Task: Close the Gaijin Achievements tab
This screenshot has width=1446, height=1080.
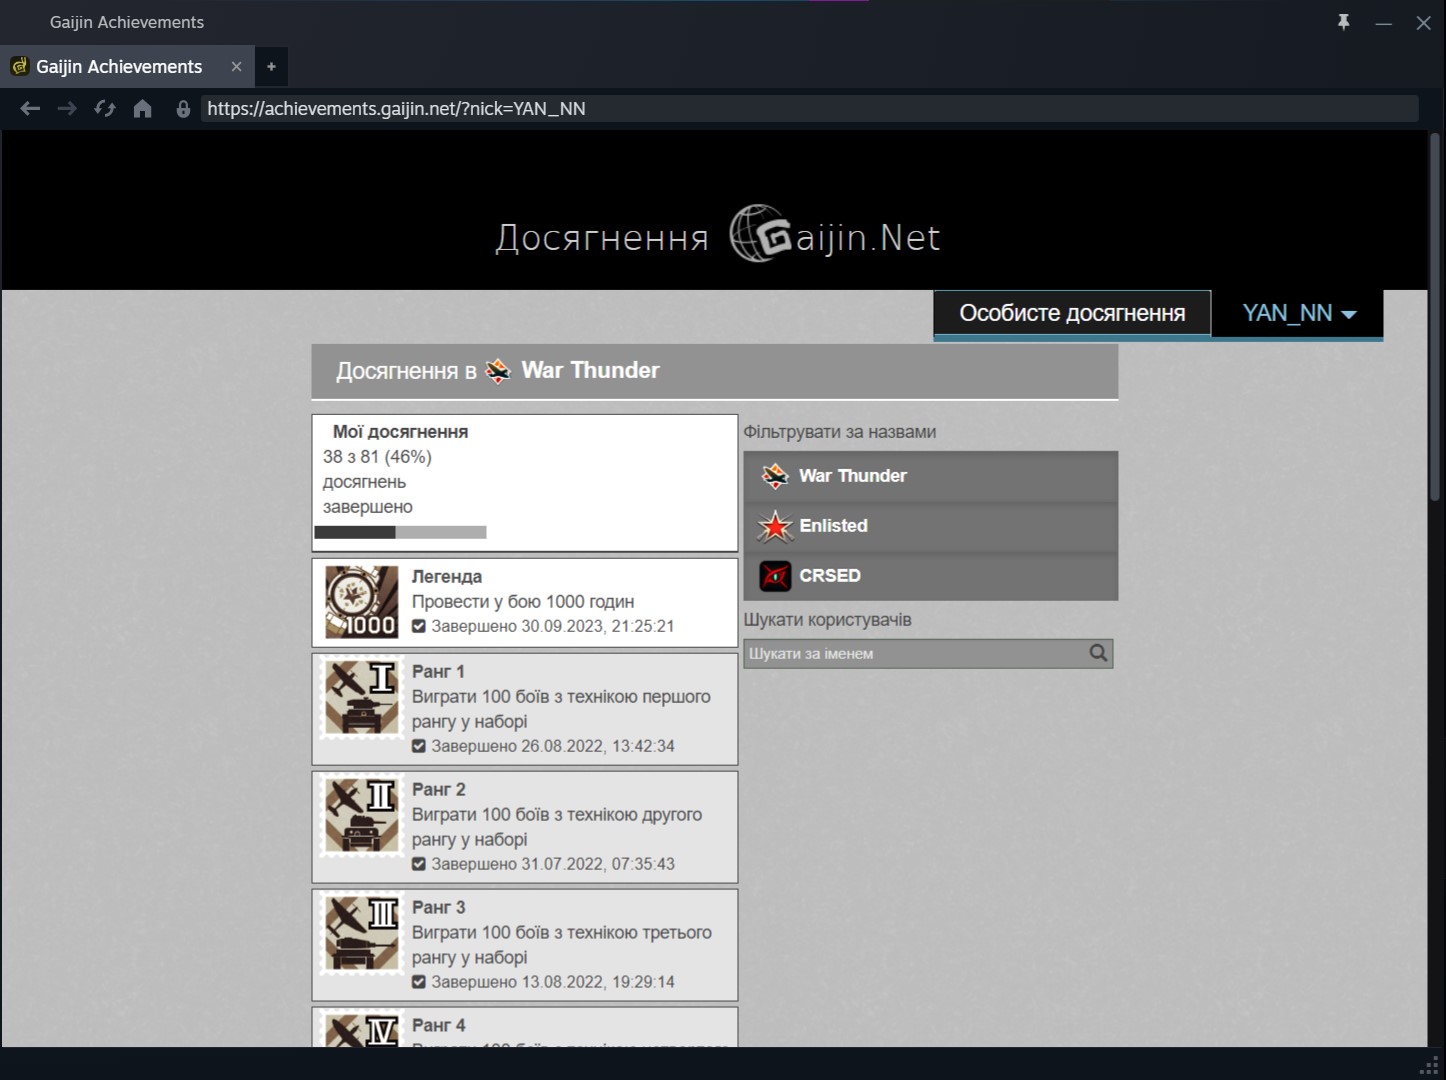Action: pos(236,67)
